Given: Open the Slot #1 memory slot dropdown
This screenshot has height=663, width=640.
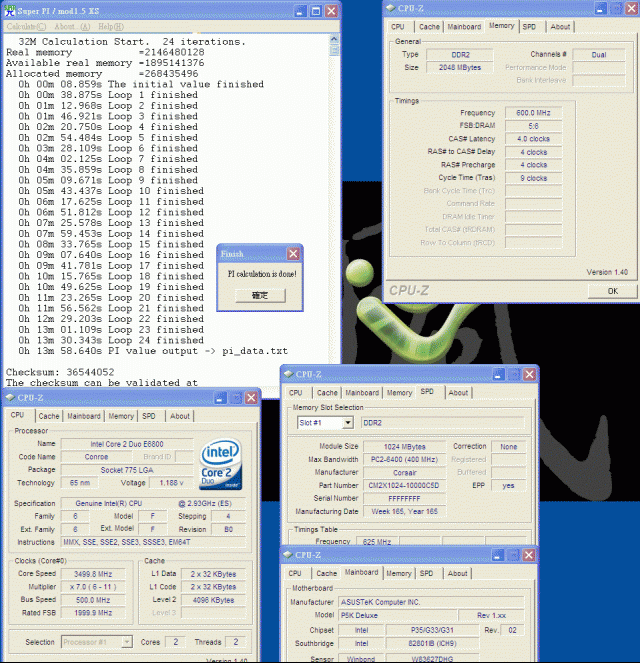Looking at the screenshot, I should (347, 422).
